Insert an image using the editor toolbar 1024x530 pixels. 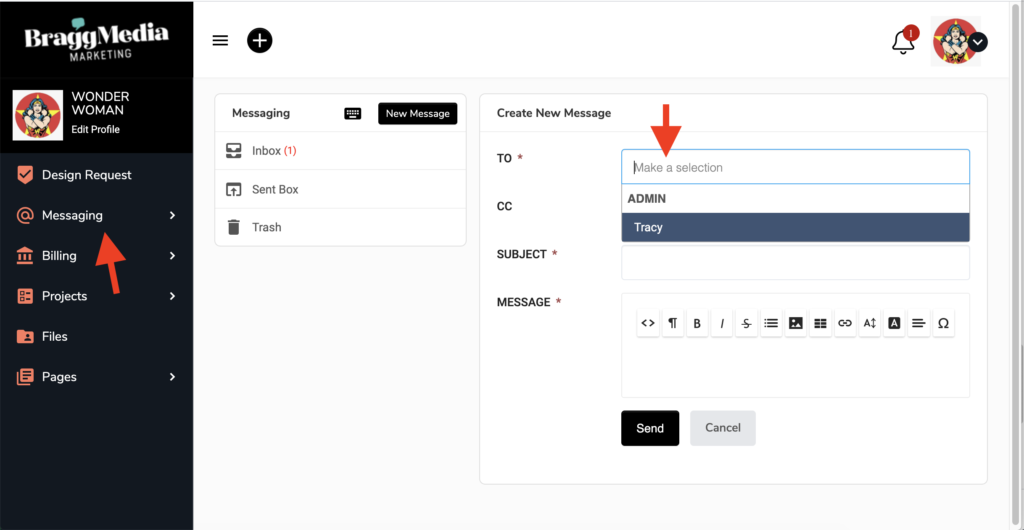(x=796, y=323)
